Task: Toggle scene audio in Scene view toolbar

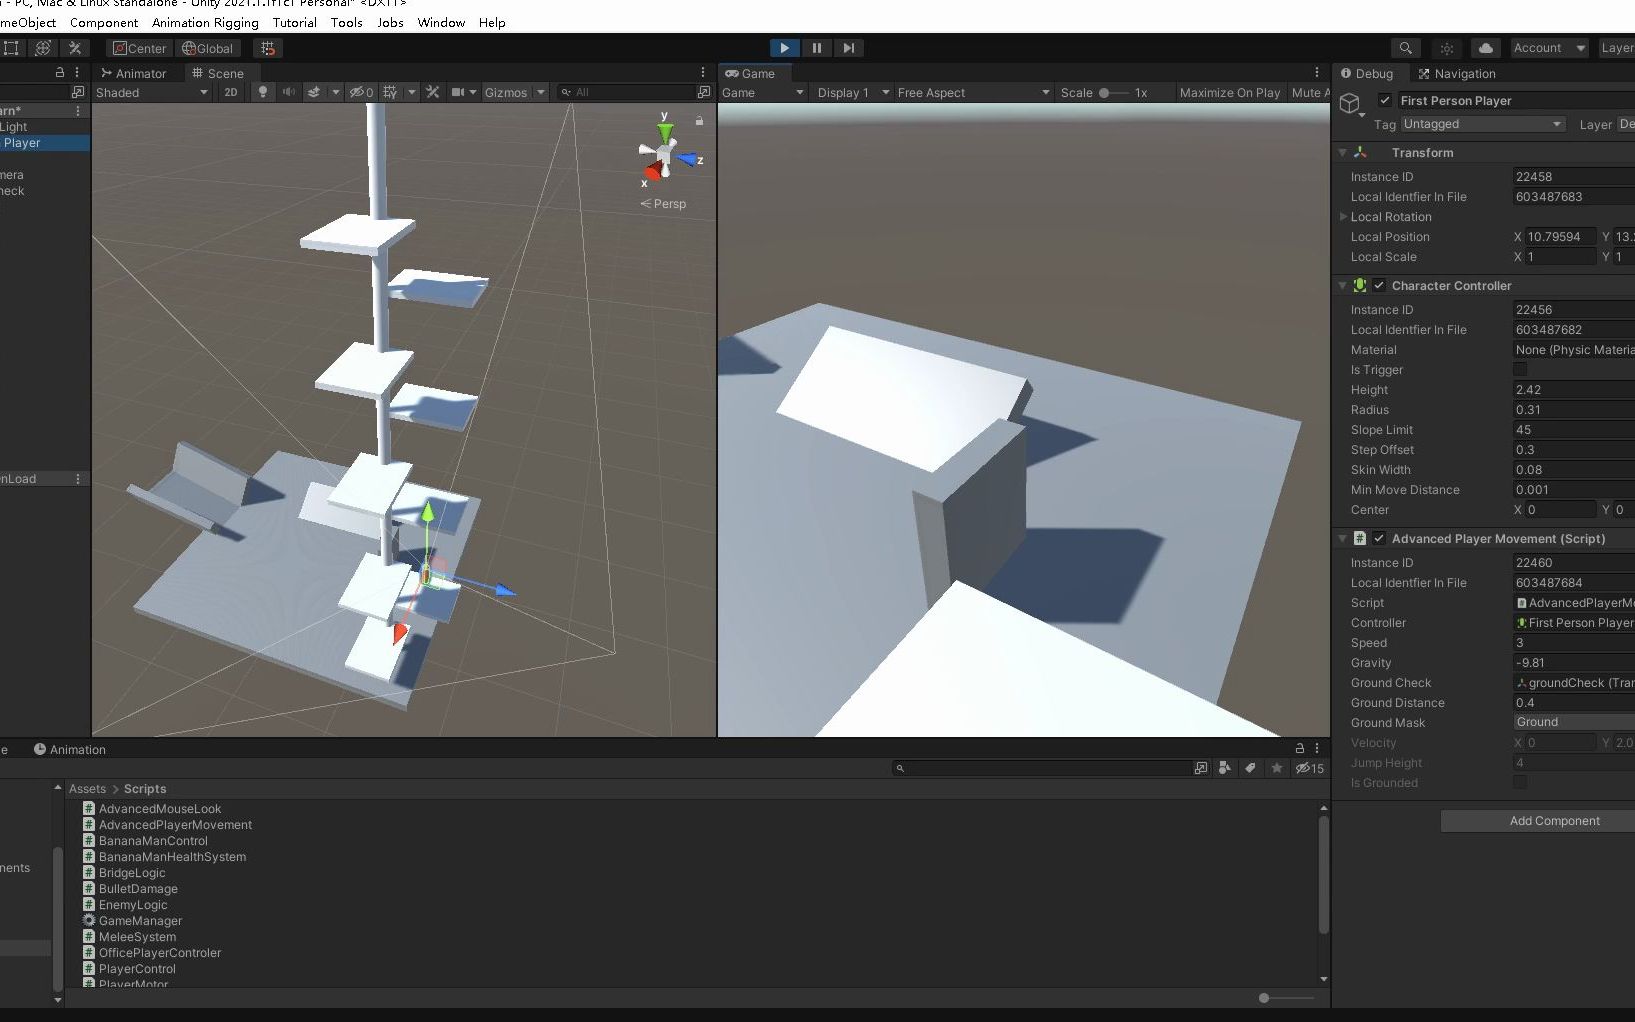Action: click(x=290, y=92)
